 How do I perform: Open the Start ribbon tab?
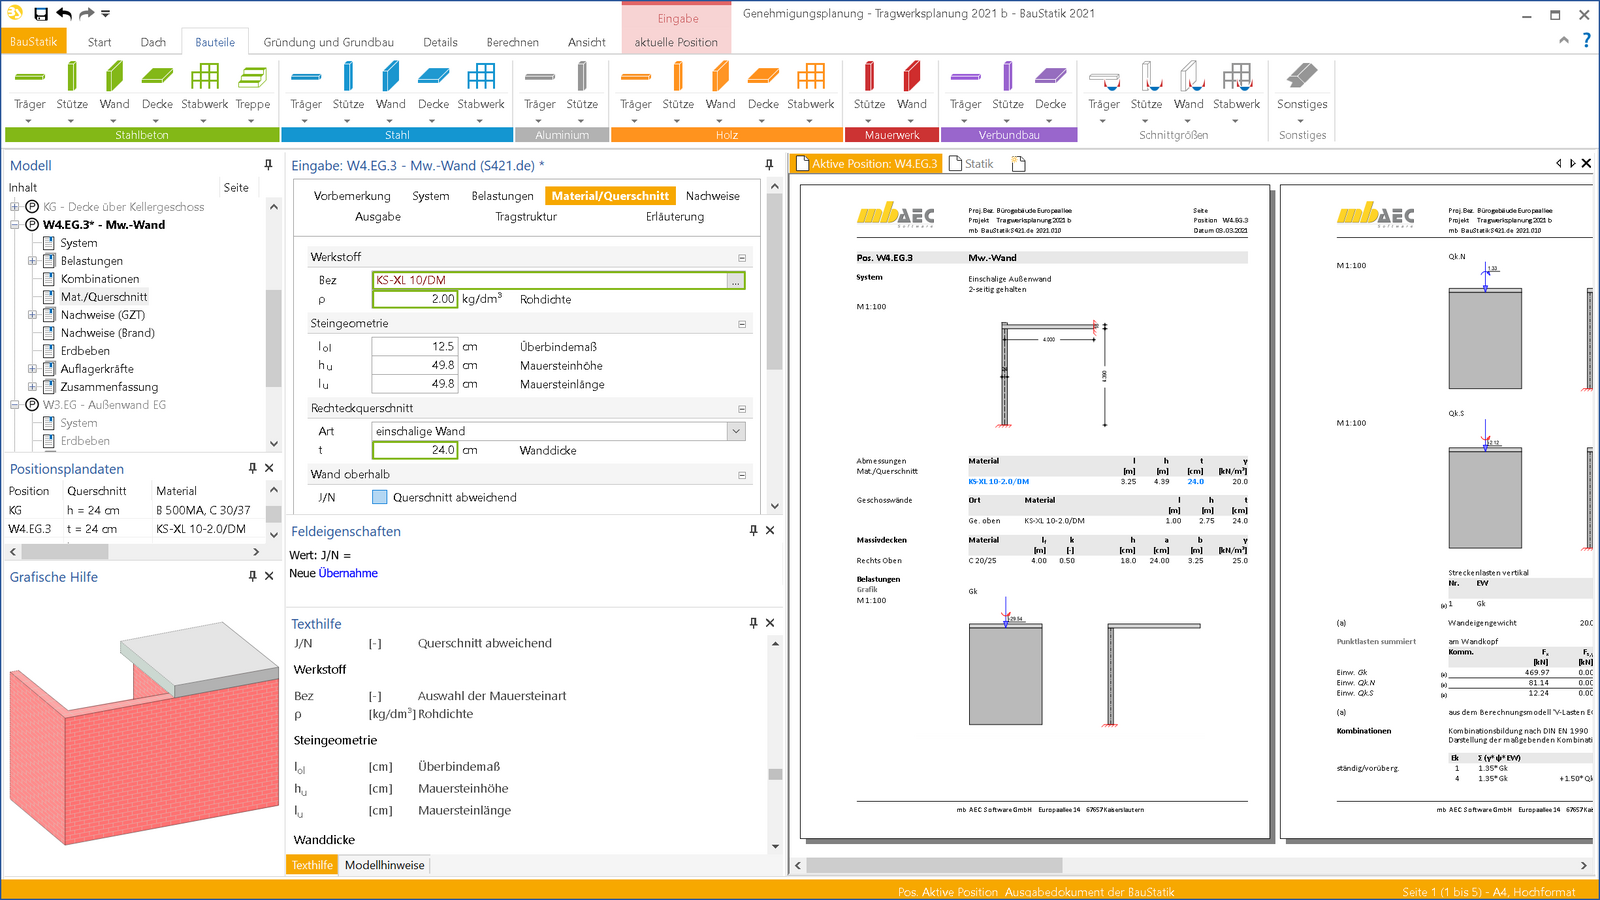[x=99, y=42]
